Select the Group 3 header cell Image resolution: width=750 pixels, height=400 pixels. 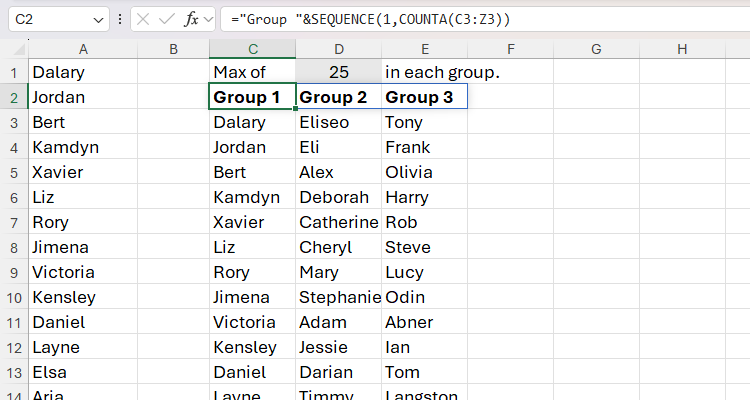coord(424,97)
